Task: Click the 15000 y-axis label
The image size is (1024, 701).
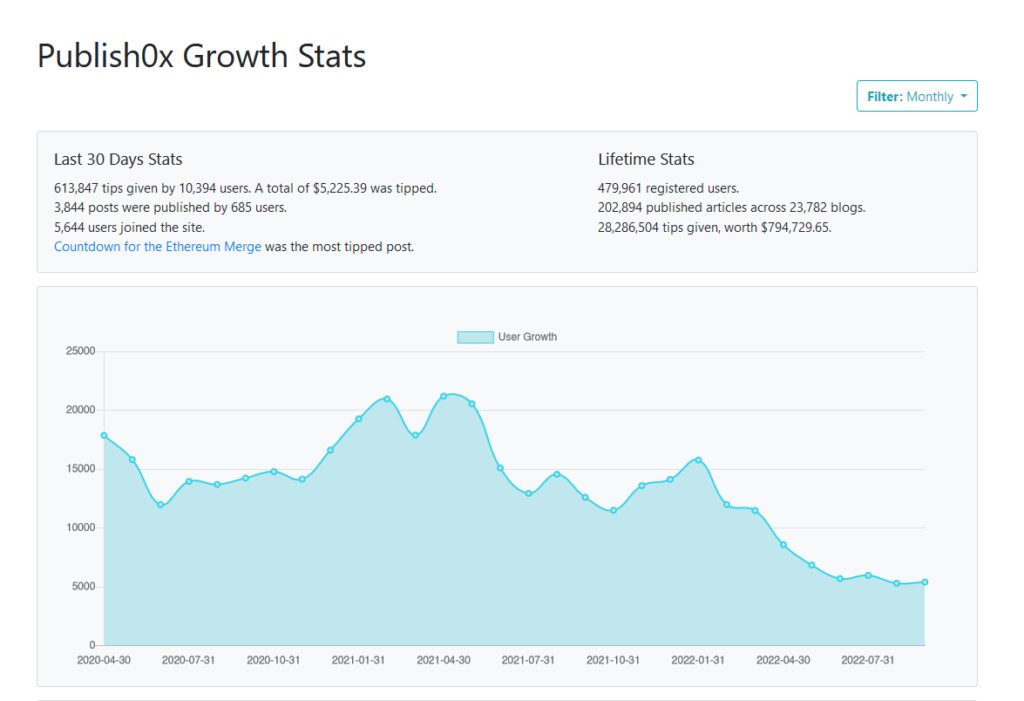Action: point(80,469)
